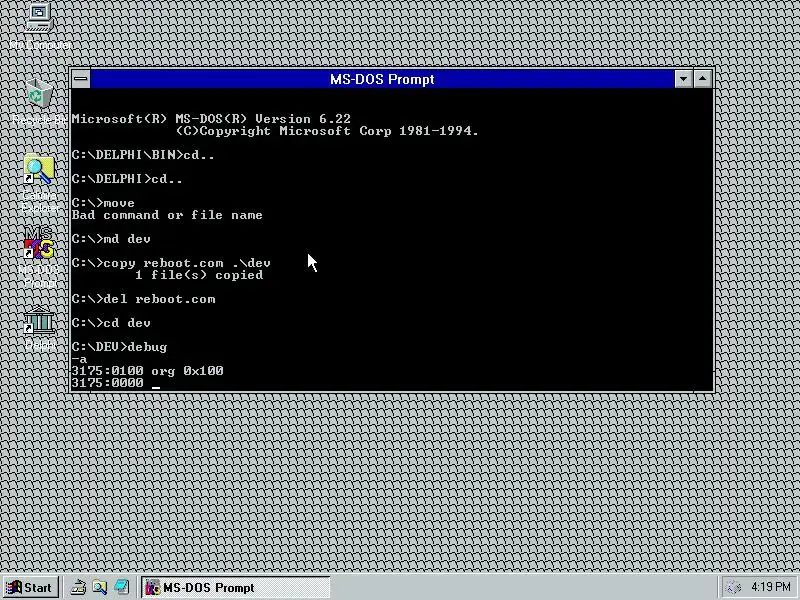The height and width of the screenshot is (600, 800).
Task: Click the '3175:0000' debug prompt line
Action: pos(108,383)
